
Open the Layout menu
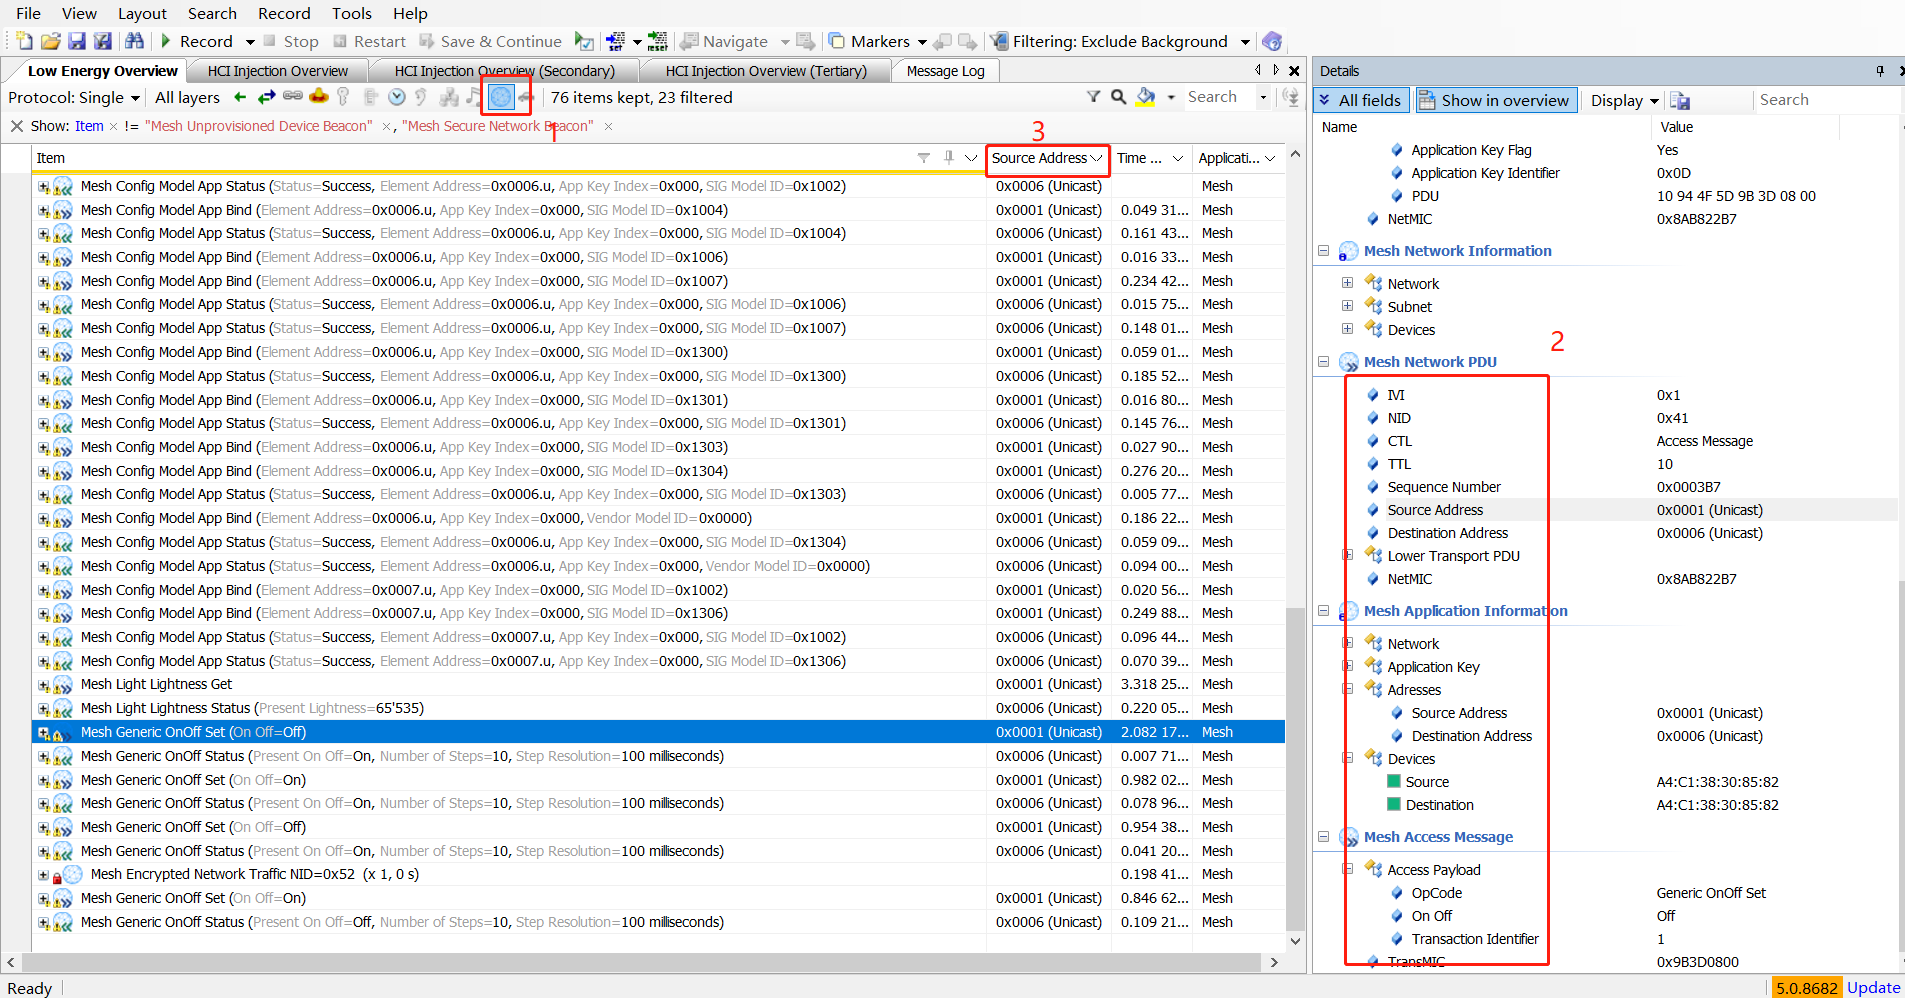click(142, 13)
